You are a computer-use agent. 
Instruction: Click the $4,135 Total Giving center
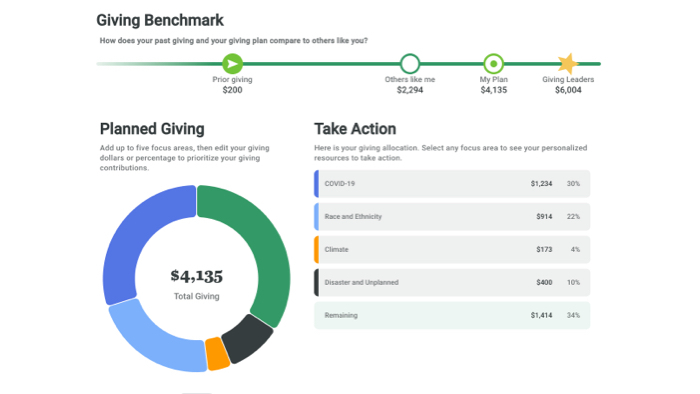(196, 283)
